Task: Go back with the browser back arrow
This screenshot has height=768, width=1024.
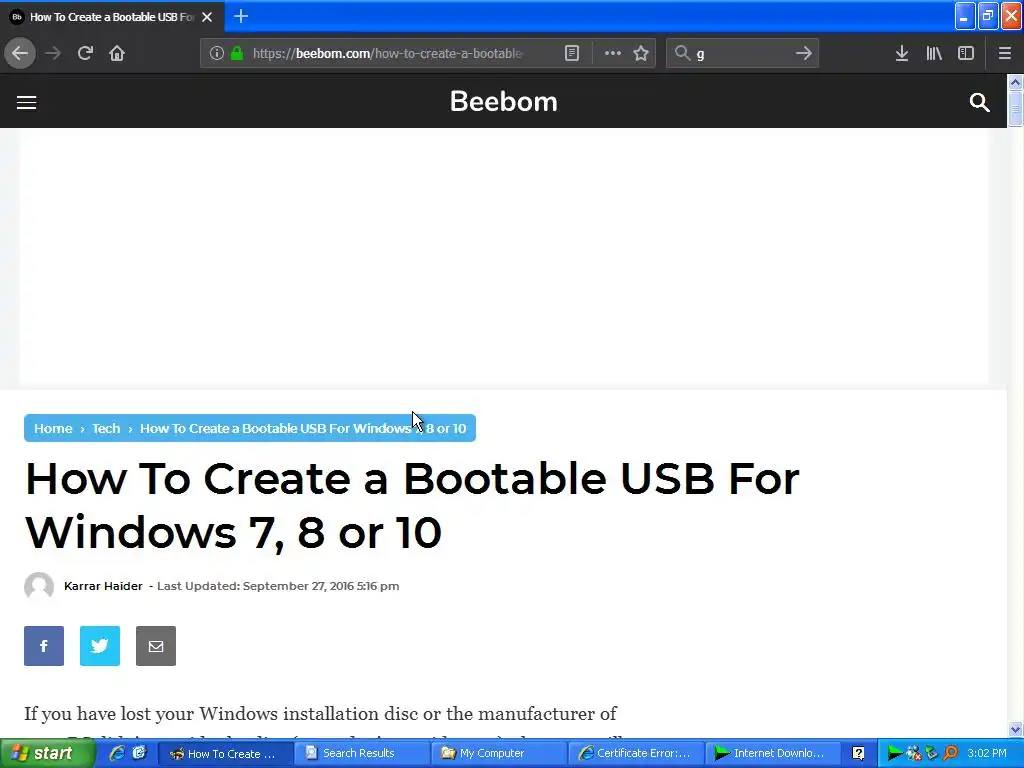Action: click(x=20, y=53)
